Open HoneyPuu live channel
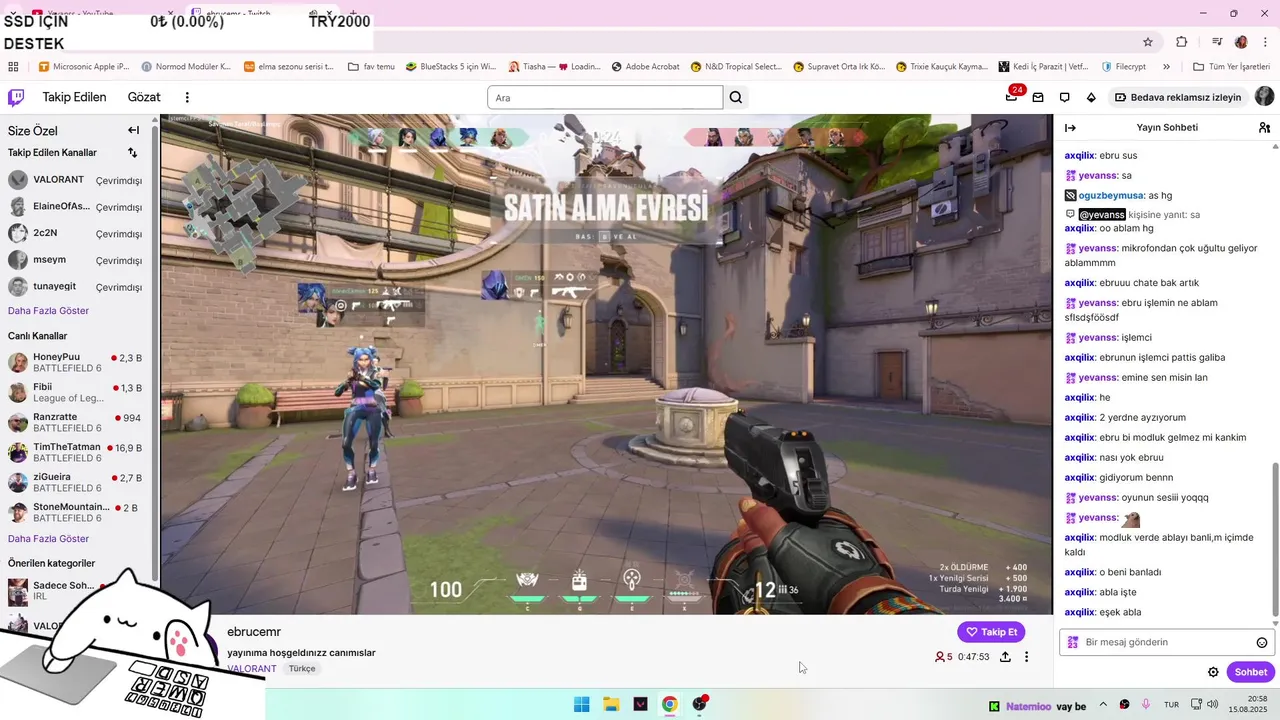This screenshot has width=1280, height=720. tap(76, 362)
